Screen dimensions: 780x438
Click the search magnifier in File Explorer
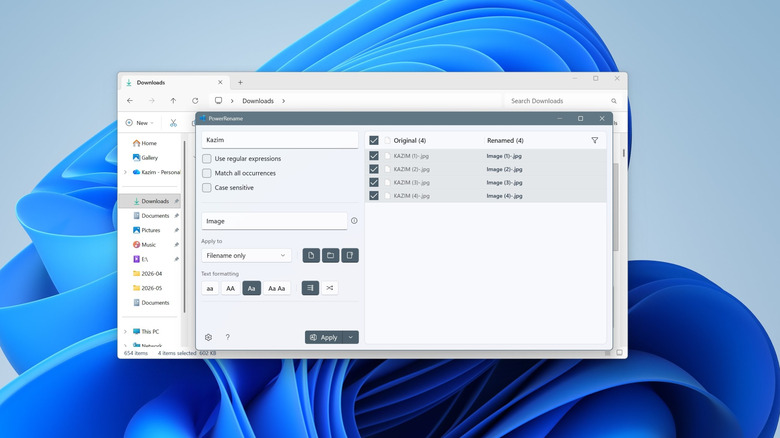(x=614, y=101)
